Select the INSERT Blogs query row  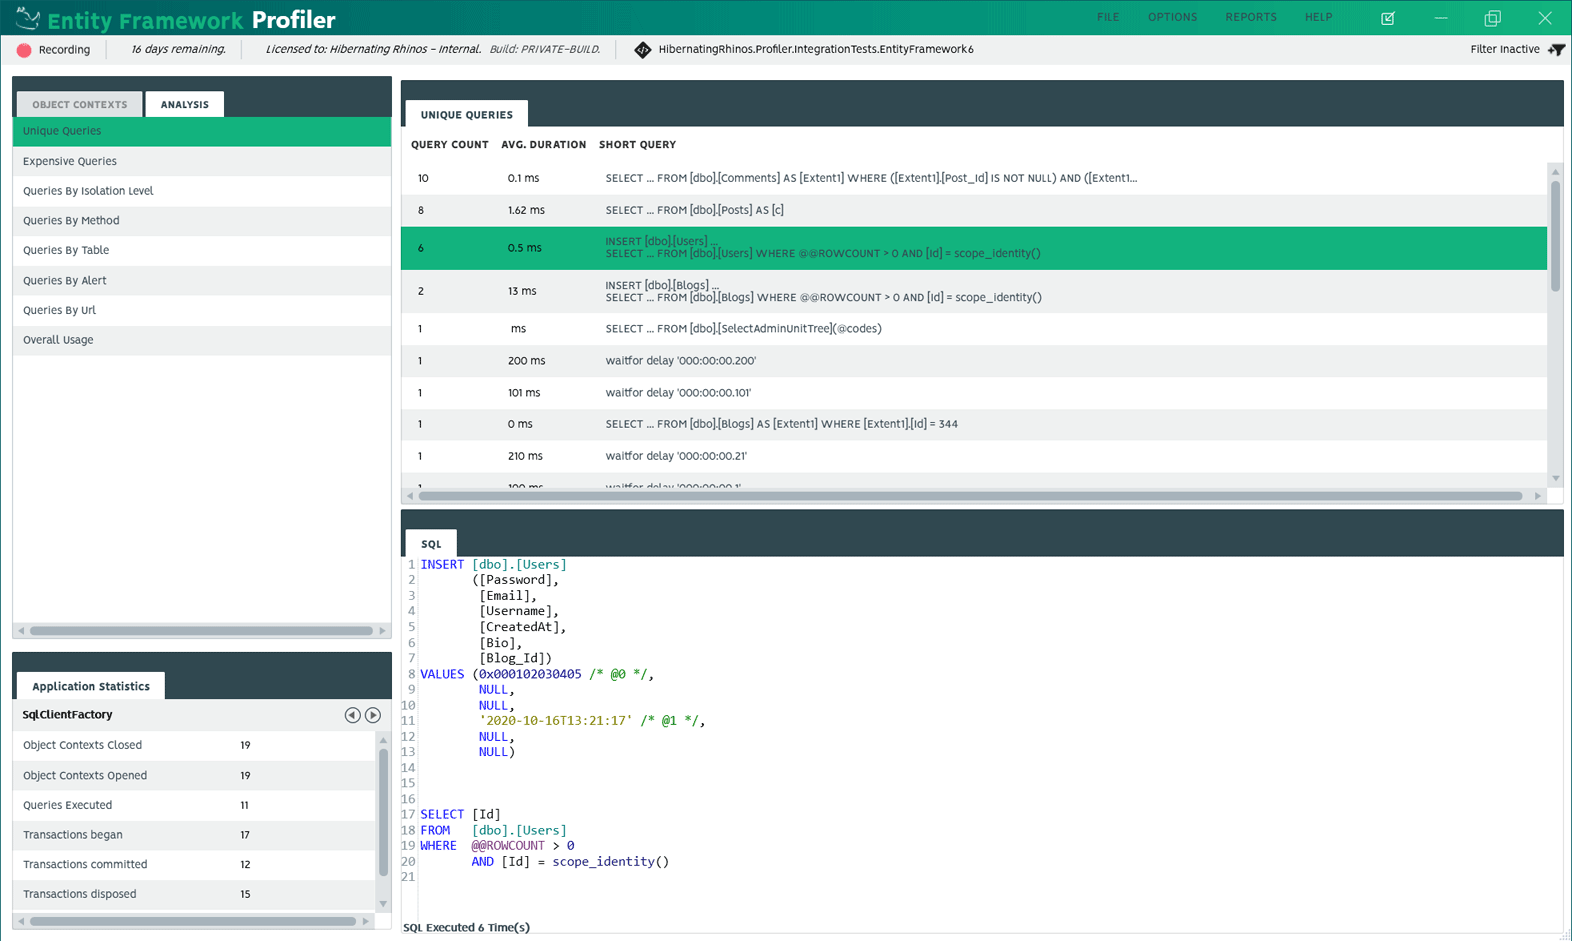click(x=974, y=291)
